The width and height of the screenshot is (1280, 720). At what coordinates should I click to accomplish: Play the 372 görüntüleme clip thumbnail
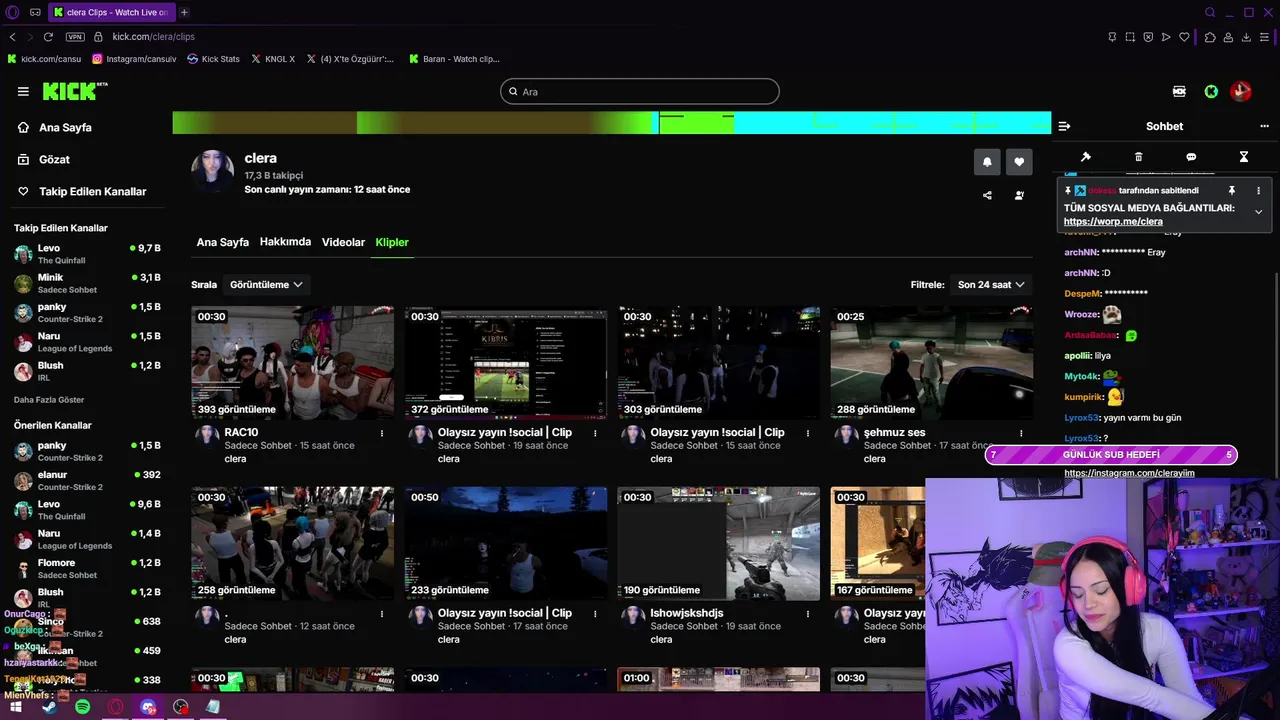pos(506,362)
